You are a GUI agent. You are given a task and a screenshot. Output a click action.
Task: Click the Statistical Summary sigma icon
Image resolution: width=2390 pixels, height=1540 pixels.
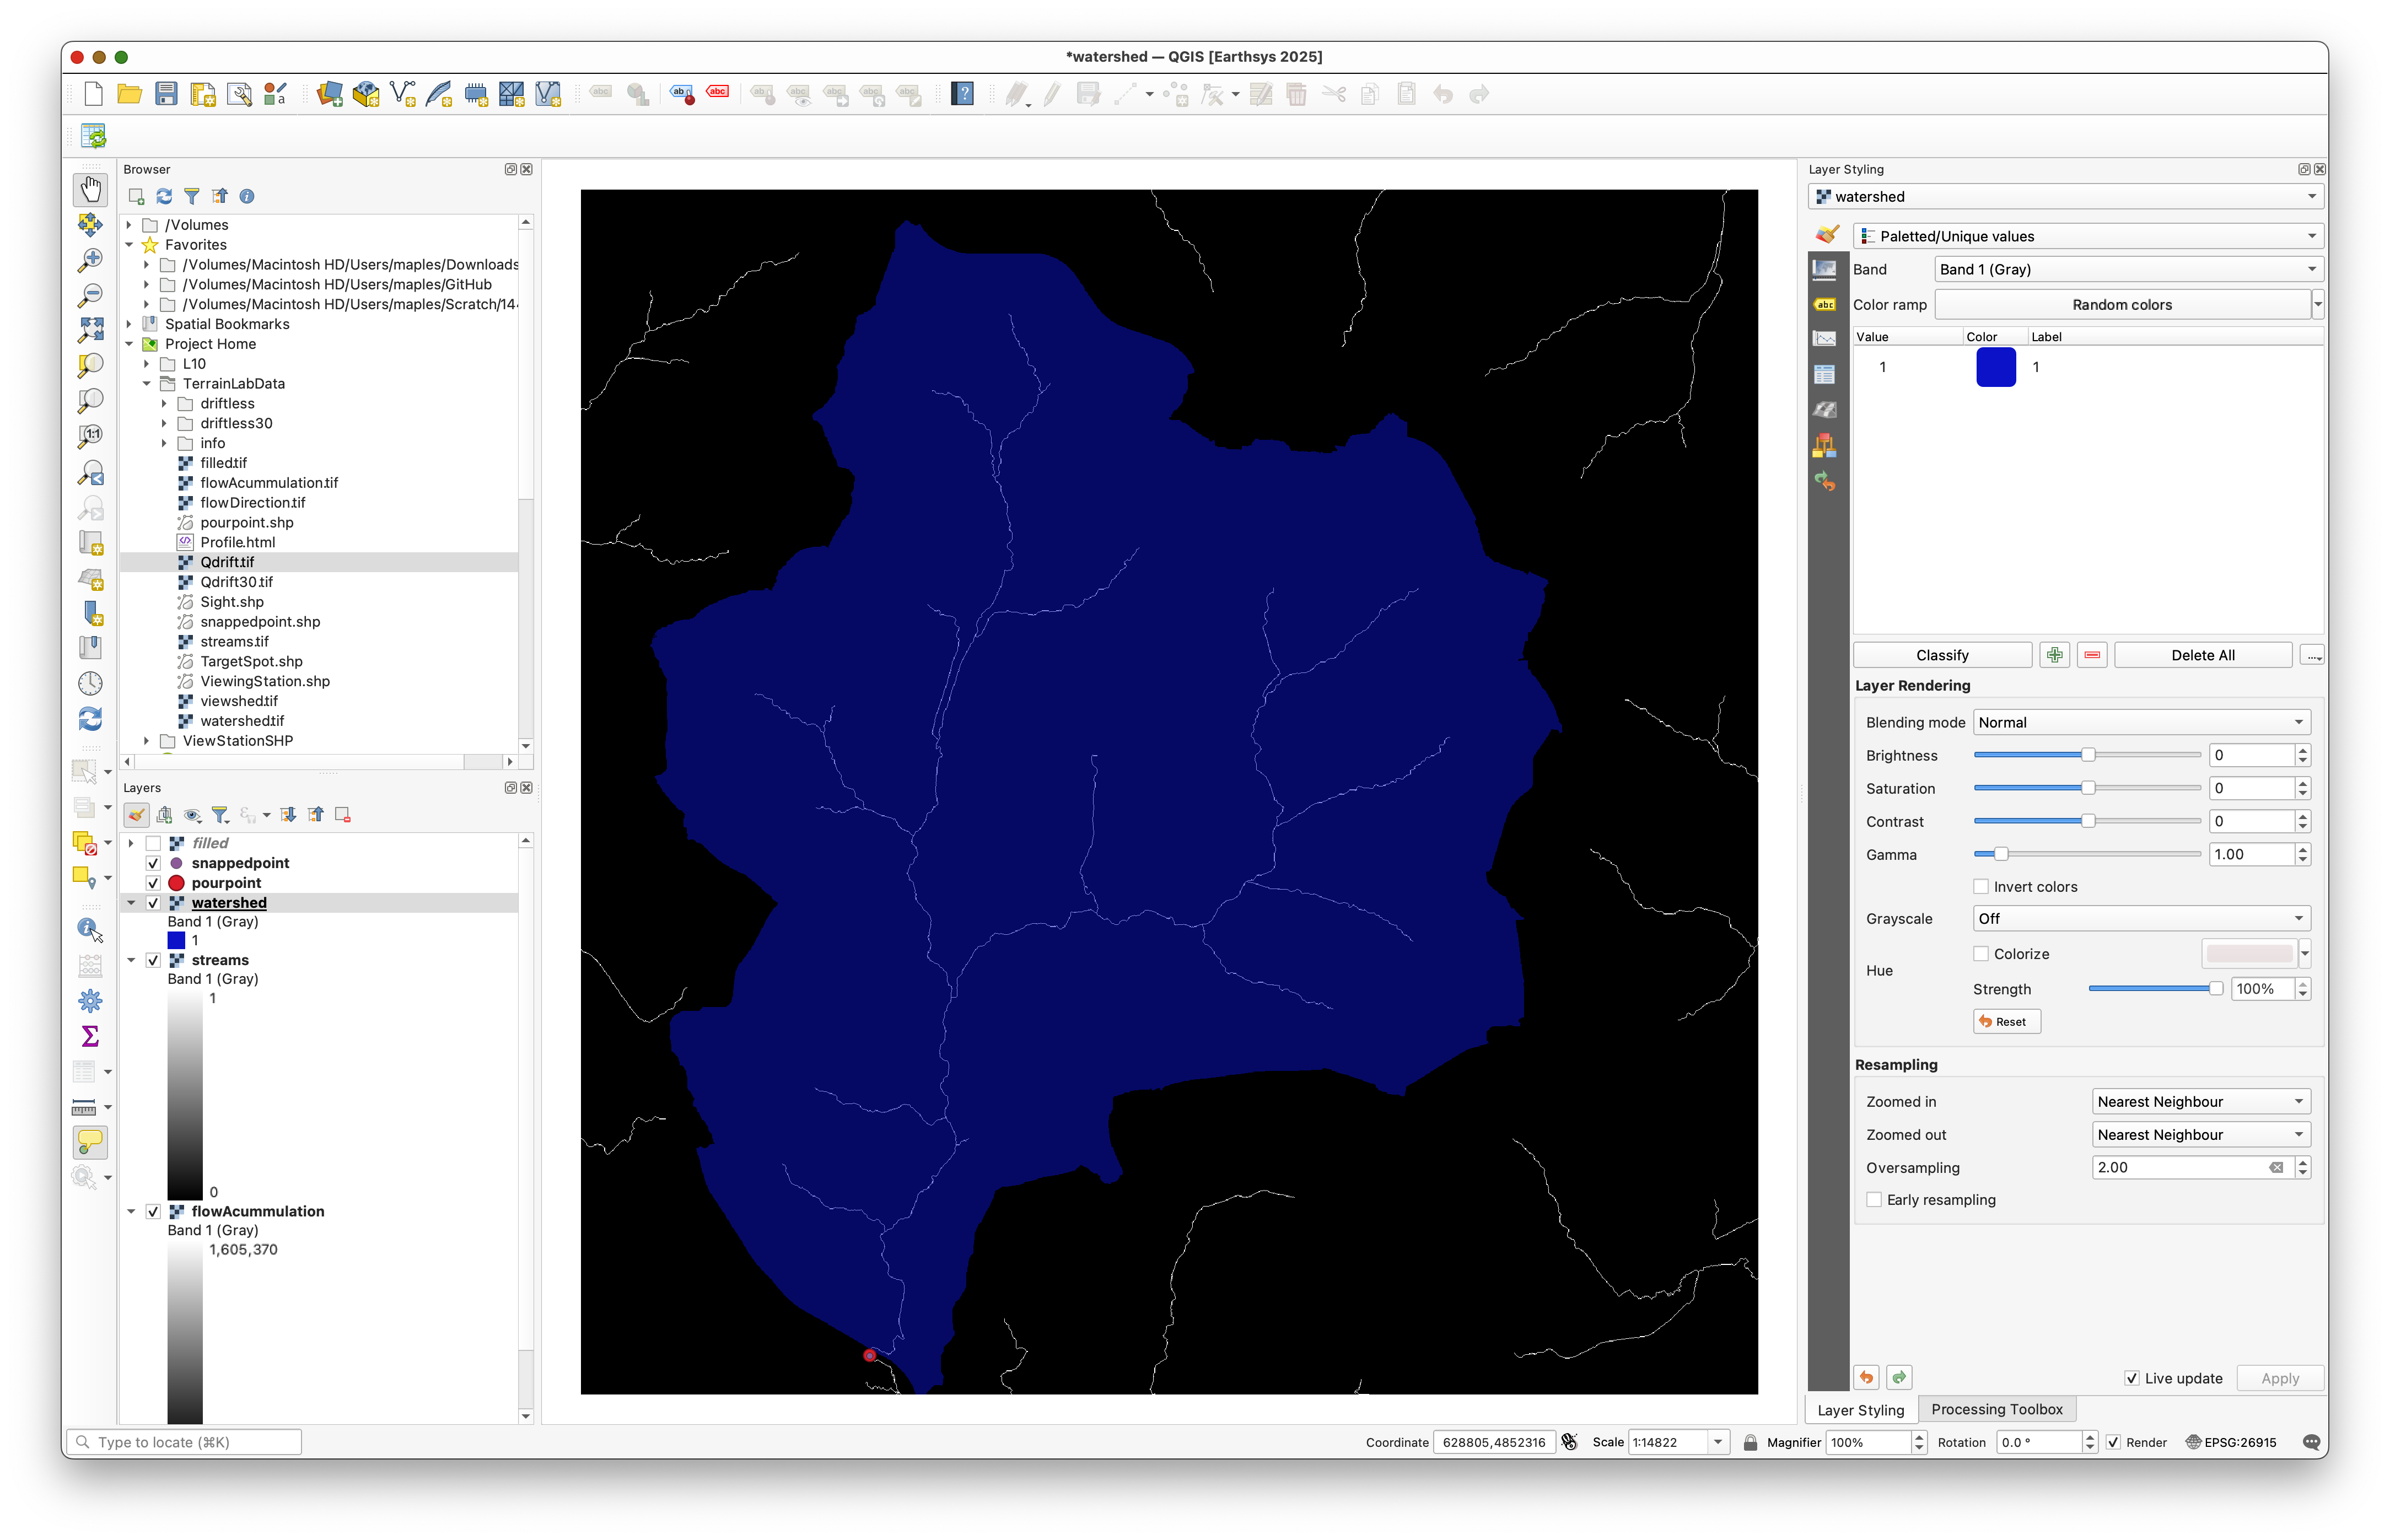click(90, 1036)
